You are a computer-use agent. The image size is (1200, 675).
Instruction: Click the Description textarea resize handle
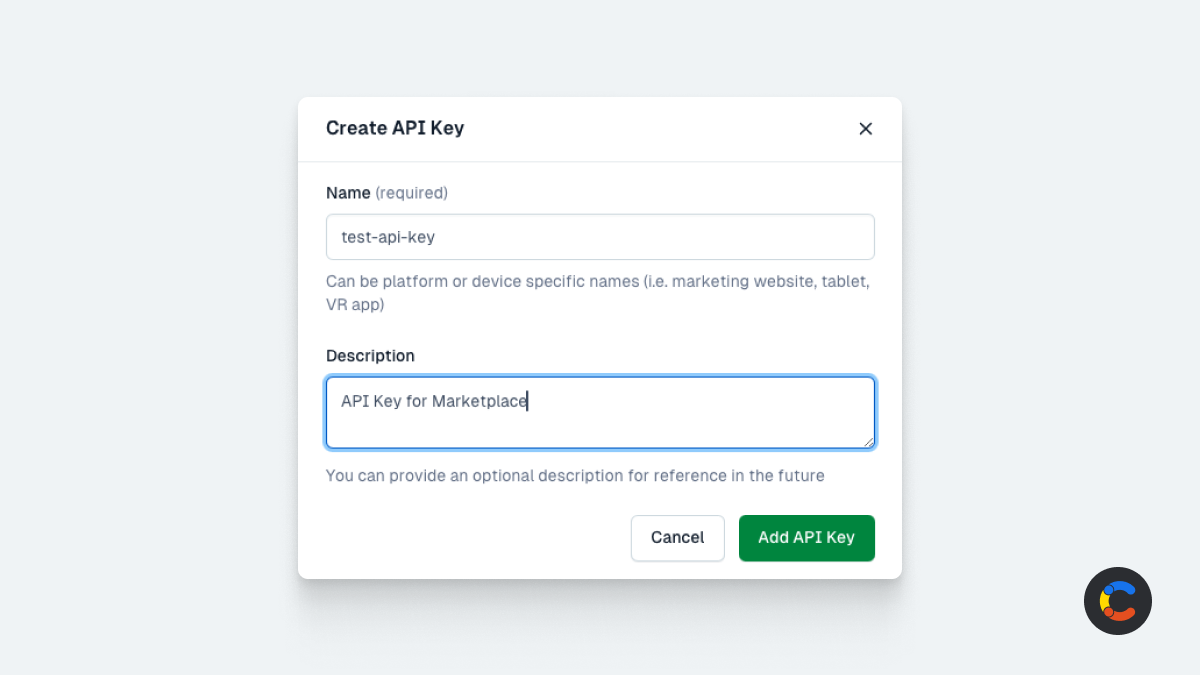tap(868, 441)
